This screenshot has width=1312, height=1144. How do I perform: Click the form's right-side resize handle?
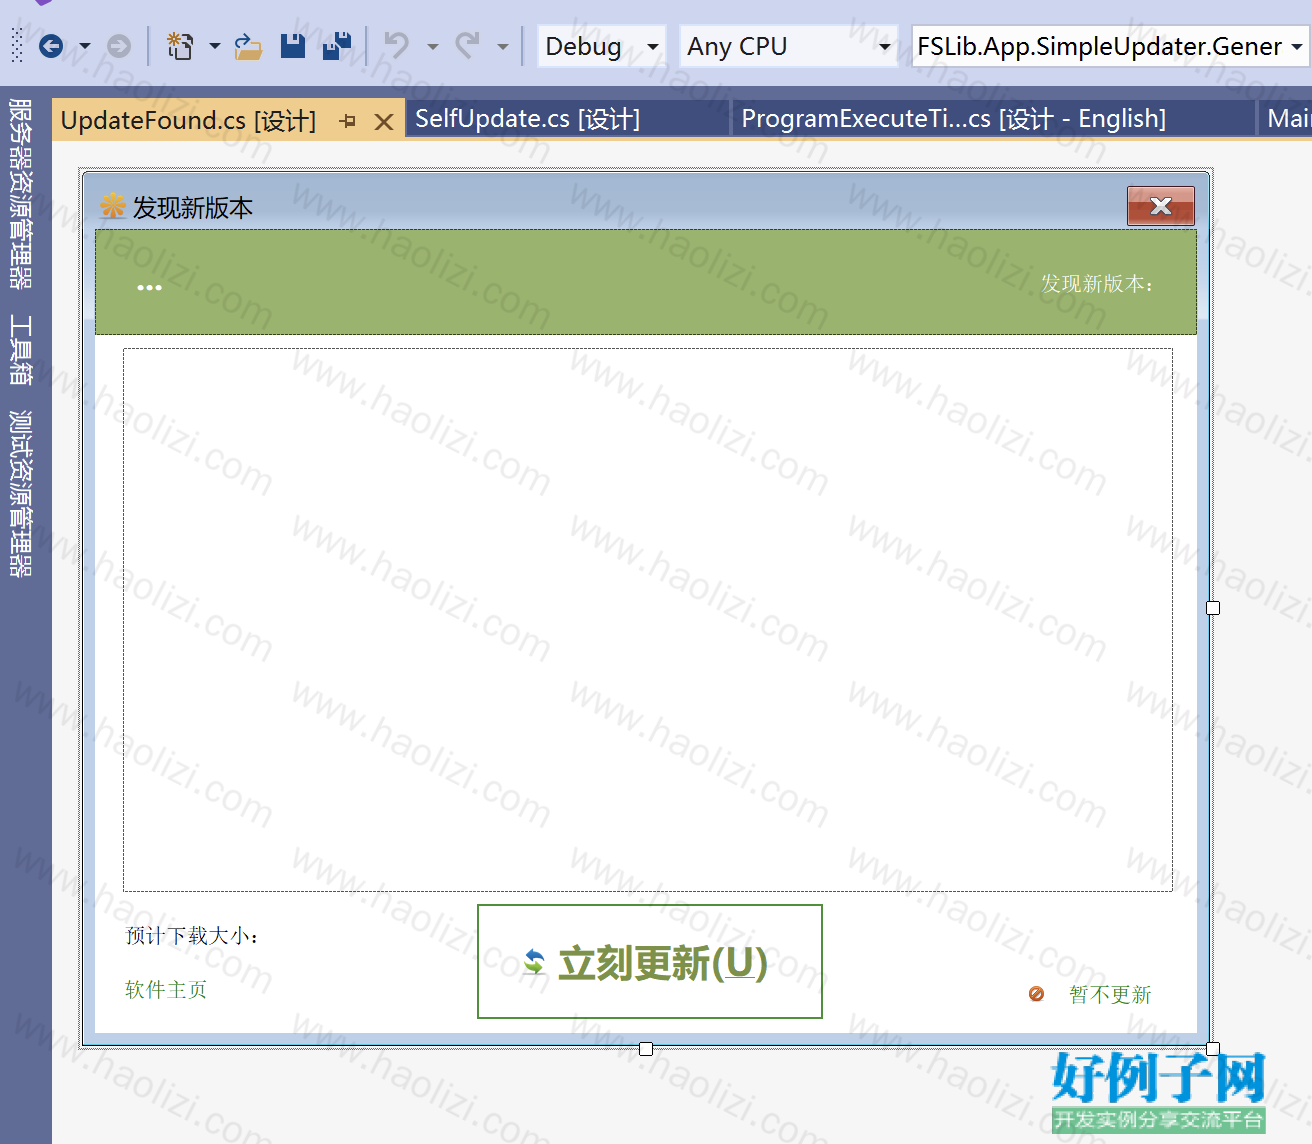point(1213,608)
